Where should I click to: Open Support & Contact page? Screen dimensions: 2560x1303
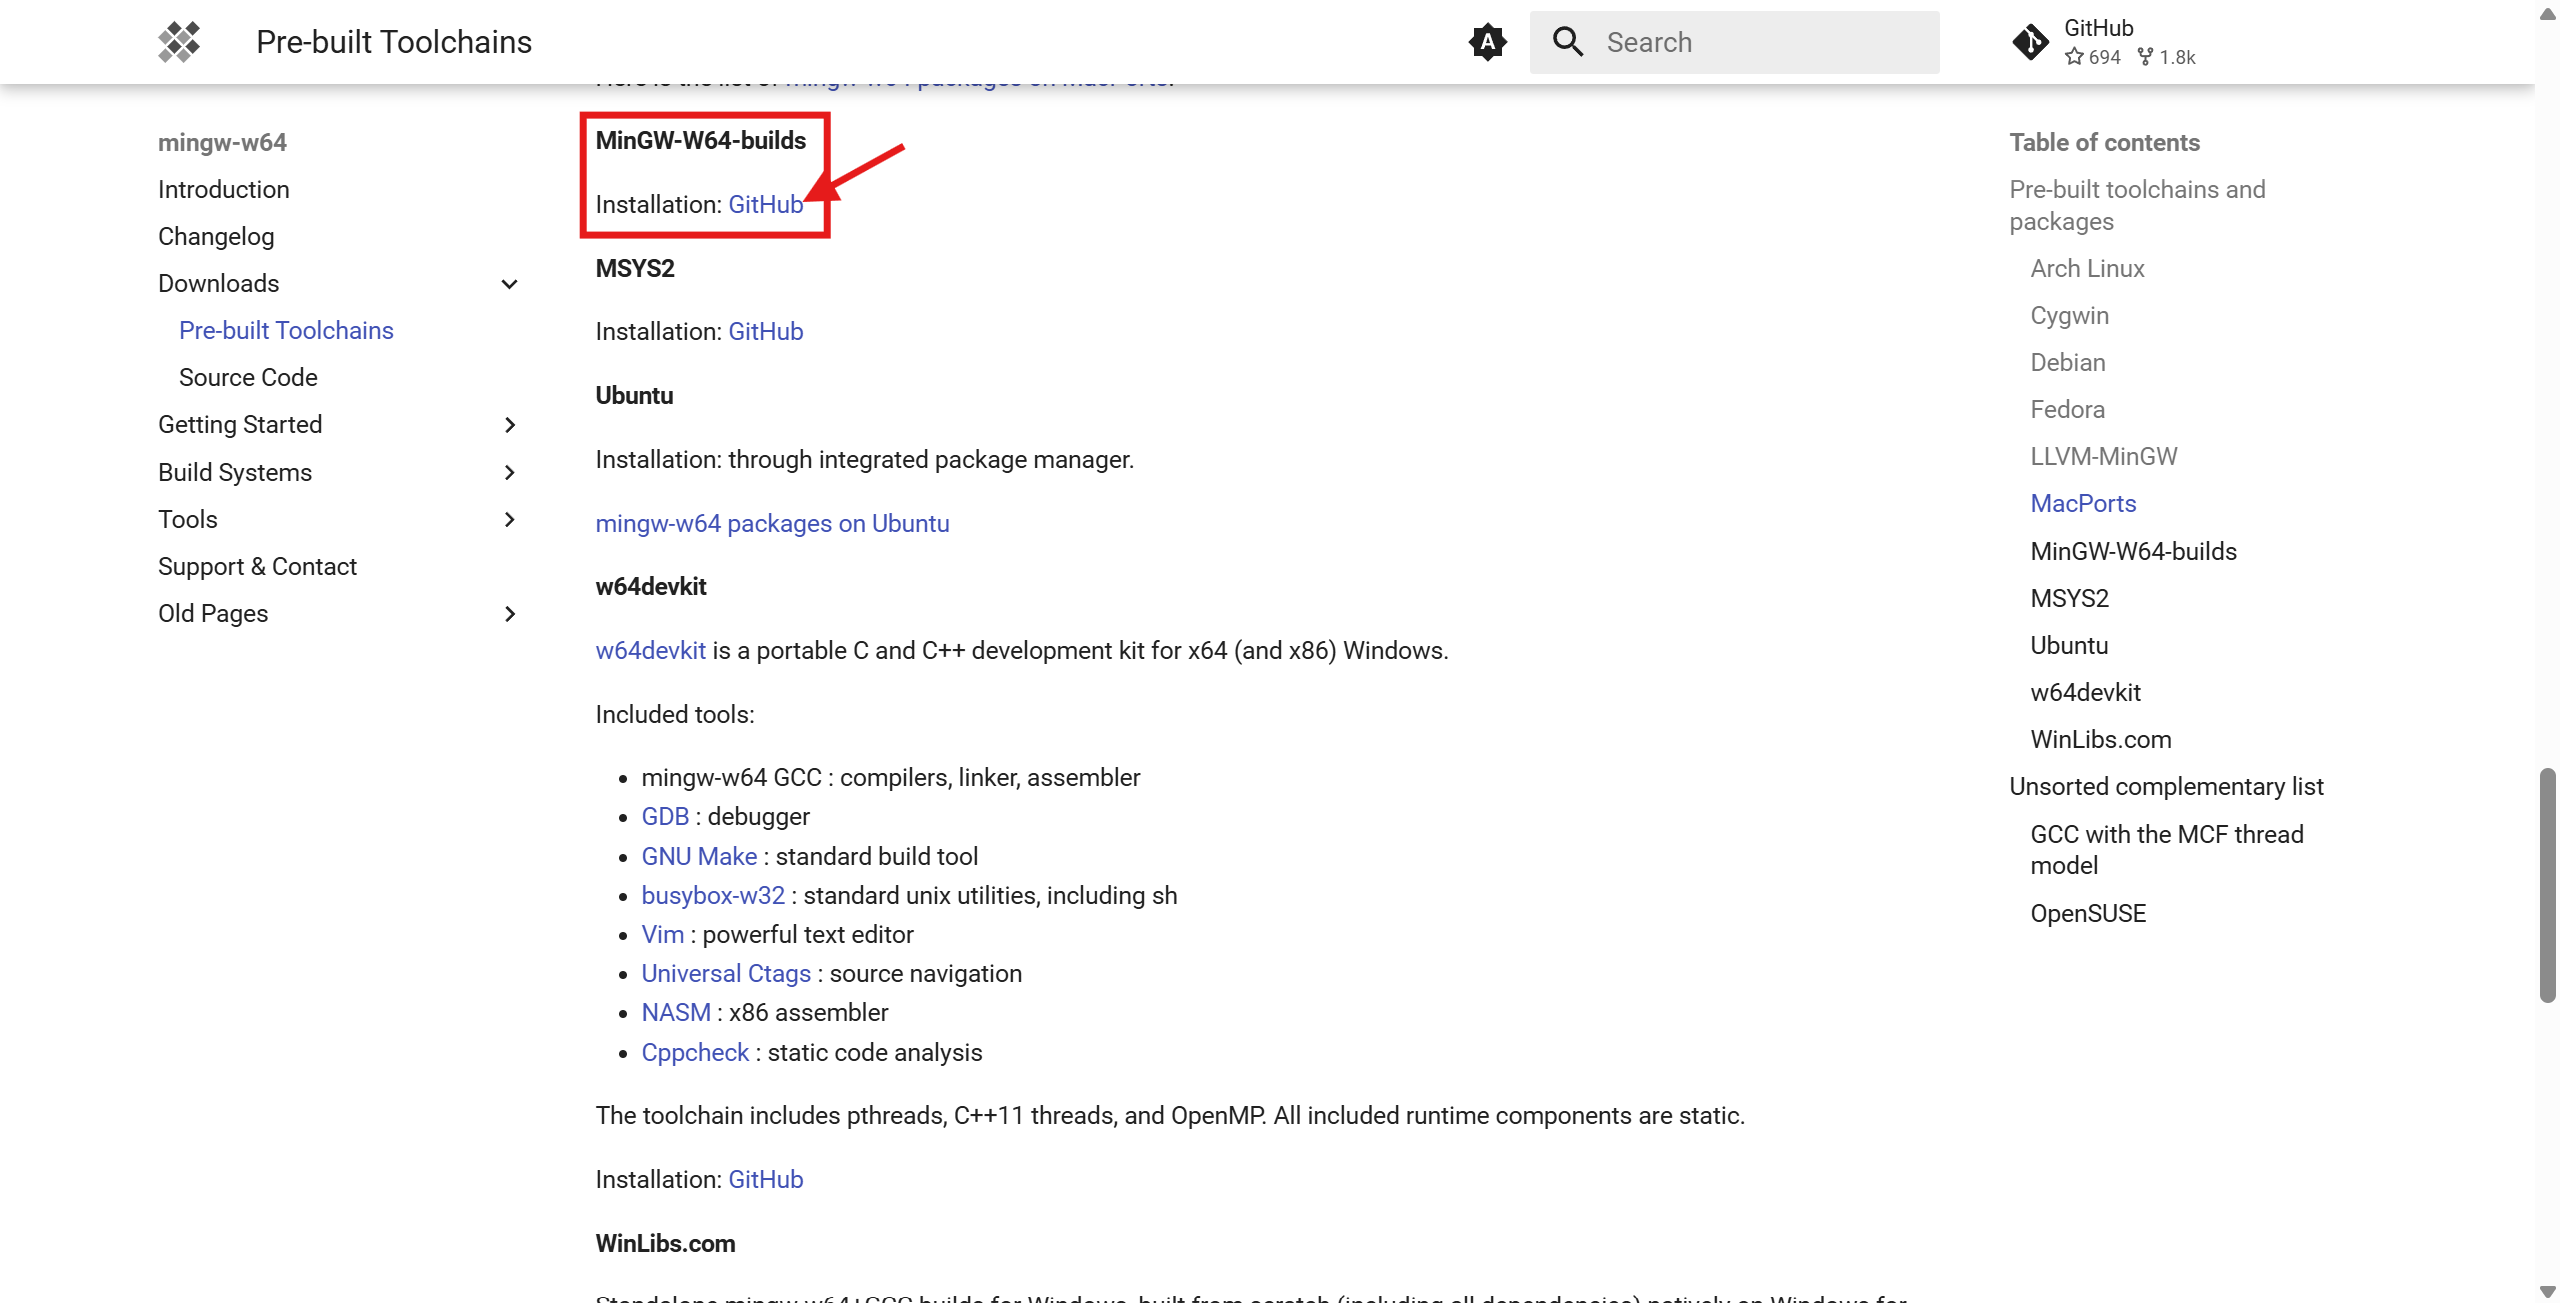coord(257,567)
